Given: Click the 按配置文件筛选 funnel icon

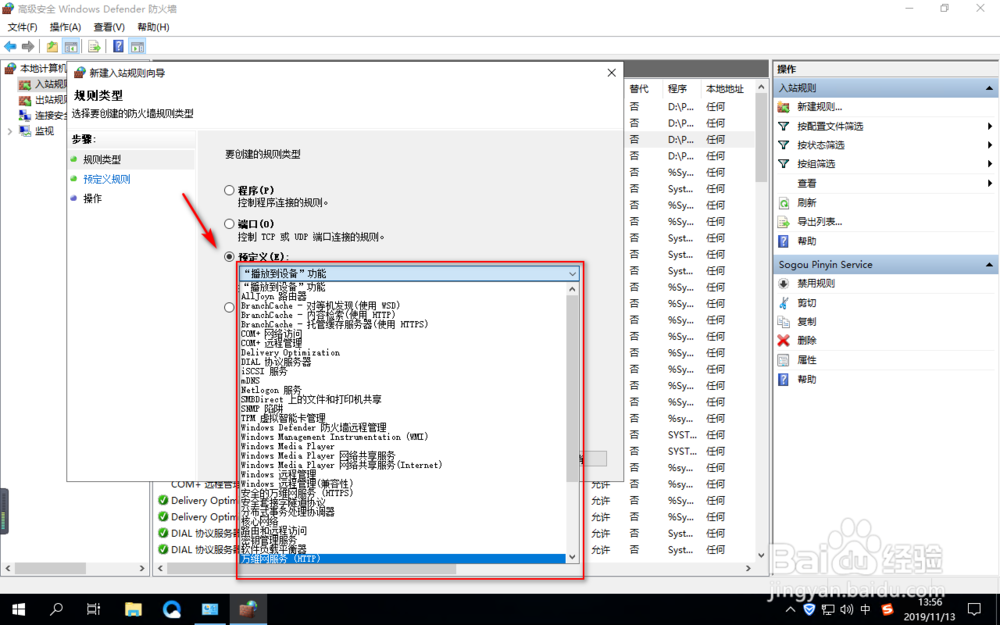Looking at the screenshot, I should click(x=784, y=126).
